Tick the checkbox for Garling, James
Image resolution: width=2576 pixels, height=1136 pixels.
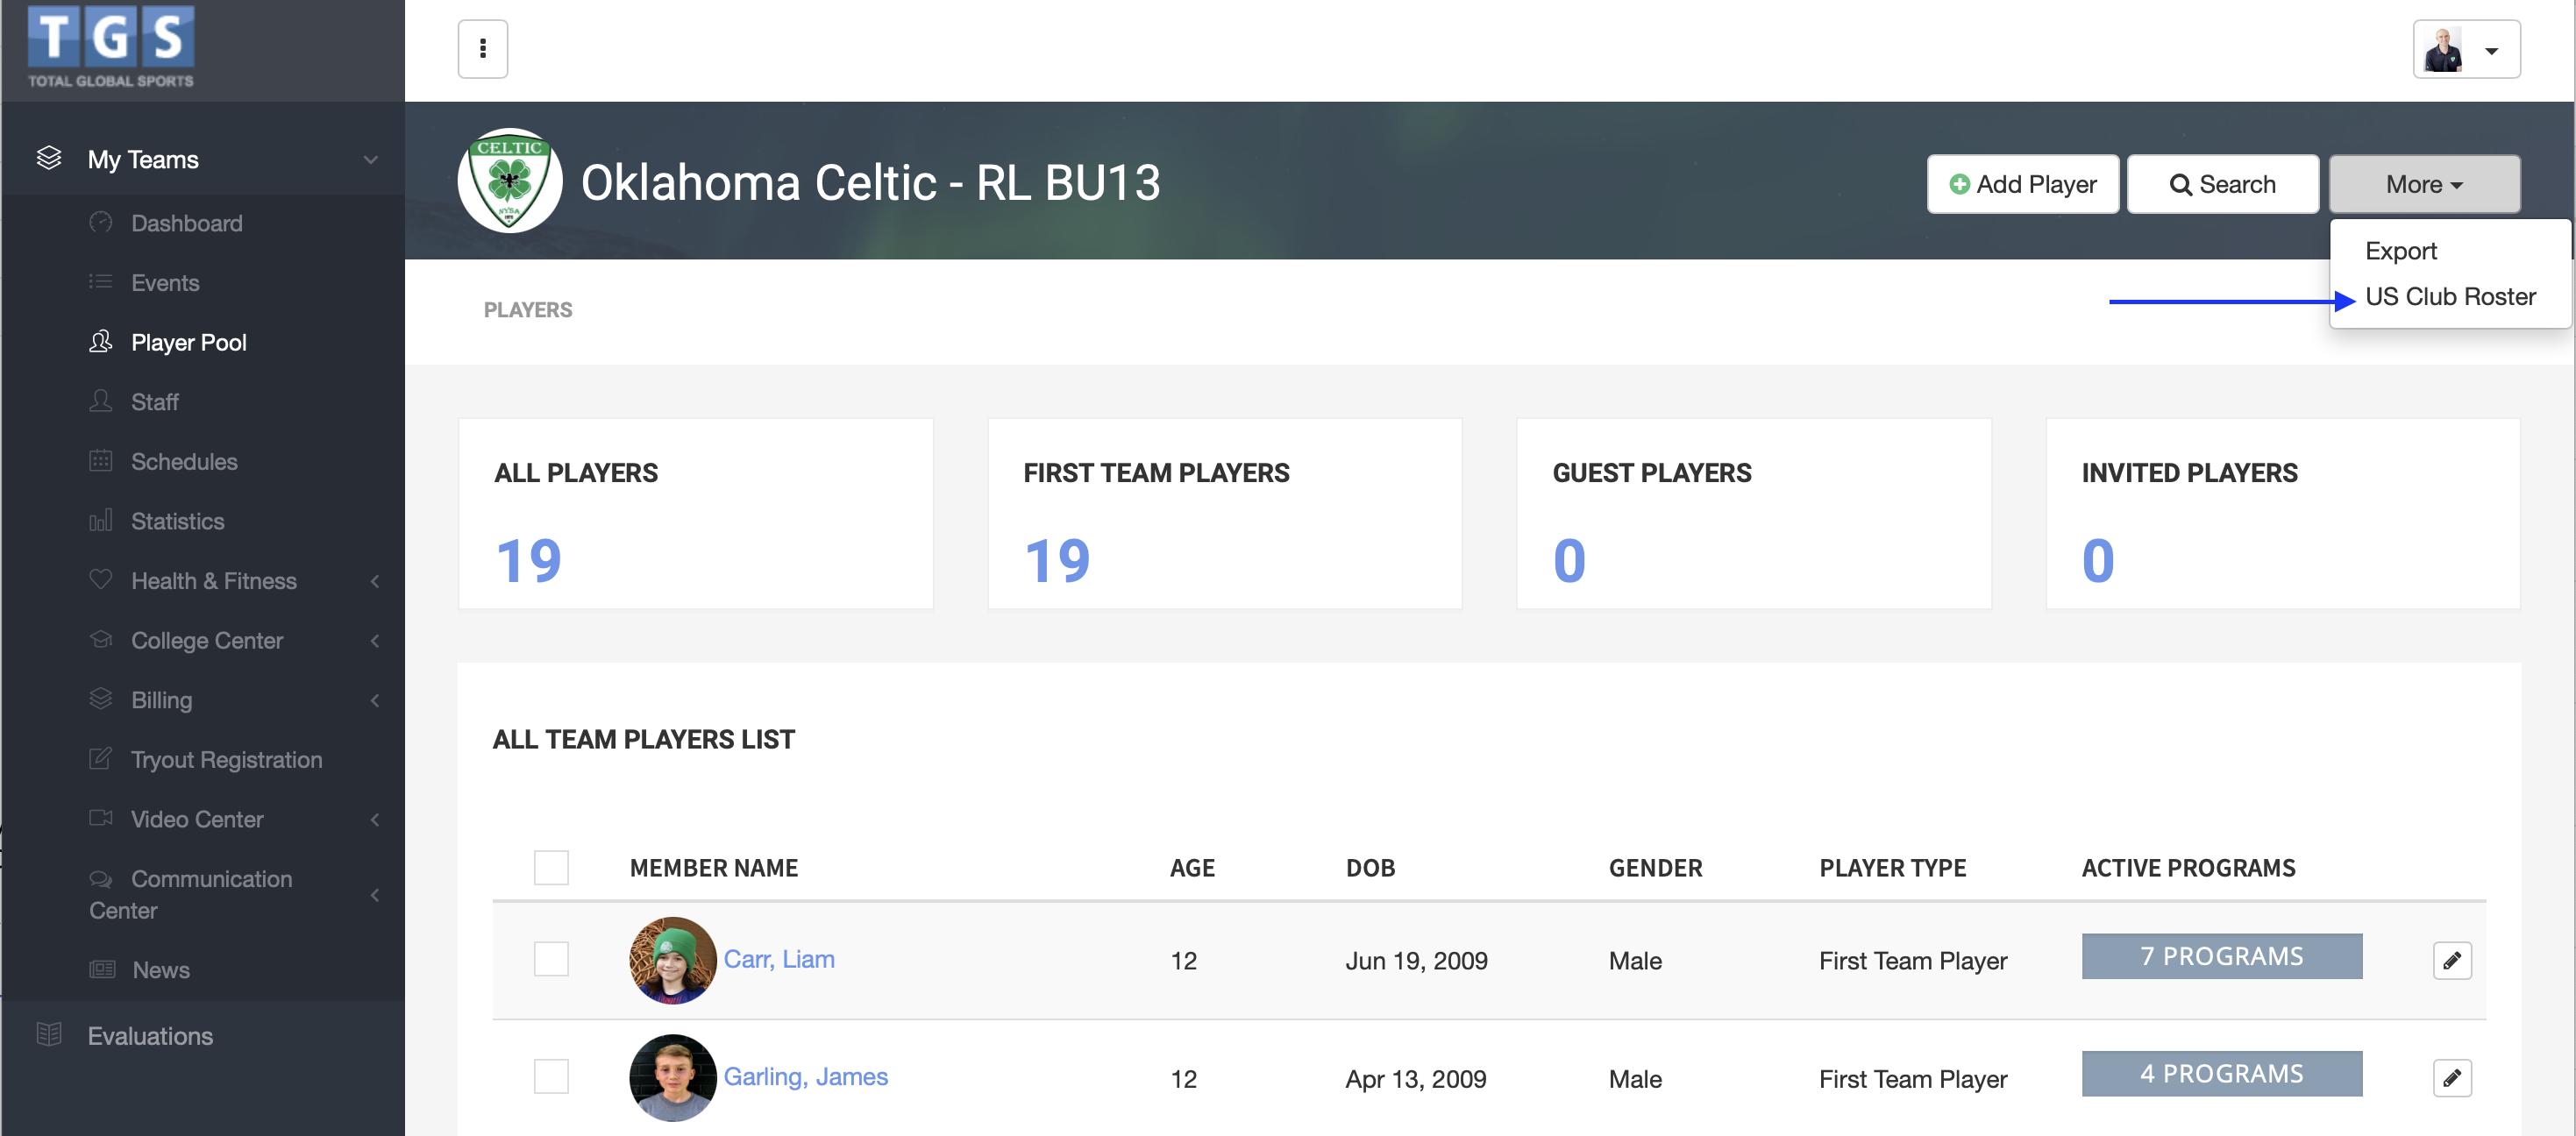551,1077
